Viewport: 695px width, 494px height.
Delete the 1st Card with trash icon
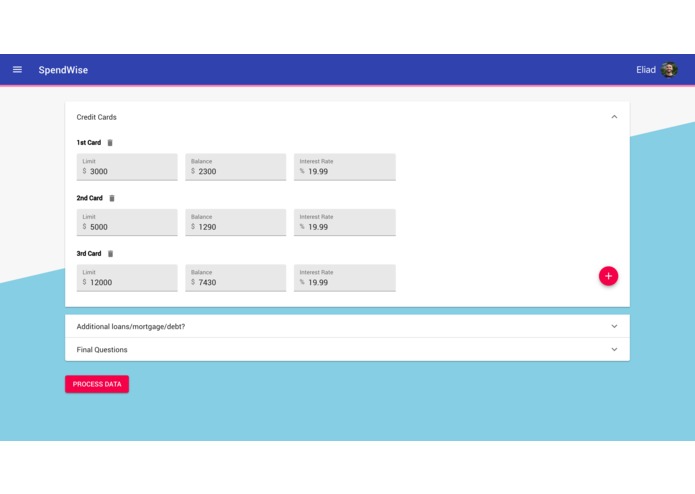[110, 143]
